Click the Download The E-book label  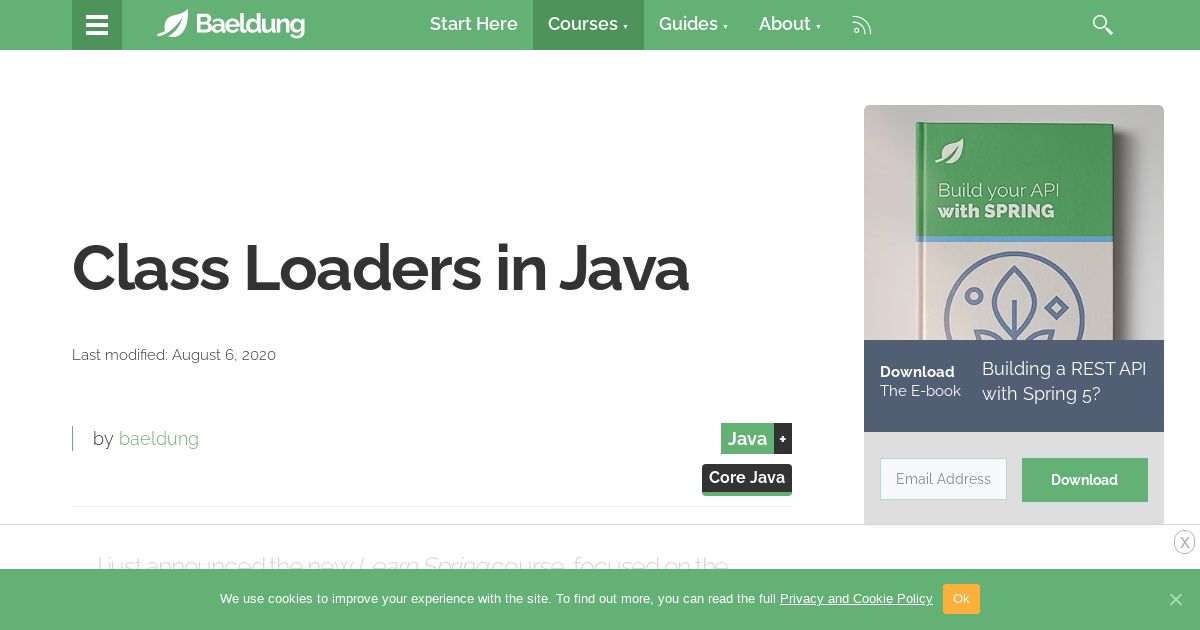click(920, 381)
